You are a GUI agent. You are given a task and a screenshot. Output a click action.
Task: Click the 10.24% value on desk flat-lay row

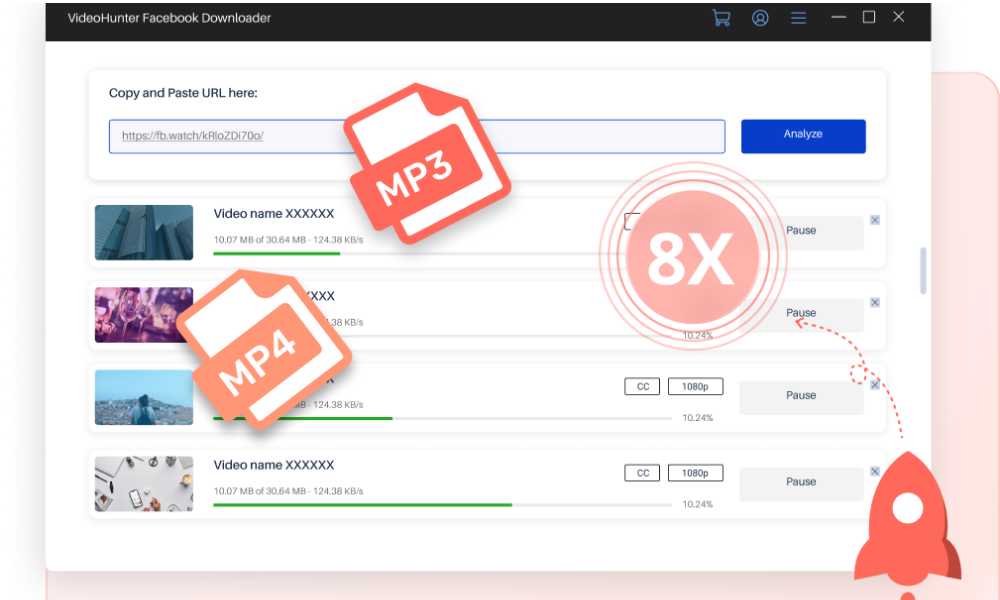point(697,504)
